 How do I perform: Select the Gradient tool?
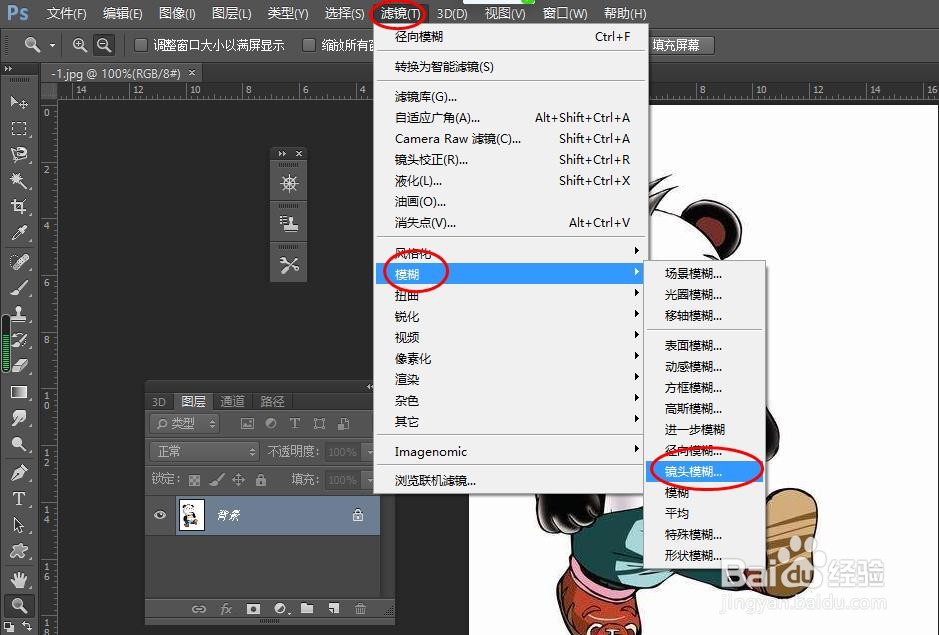click(19, 392)
